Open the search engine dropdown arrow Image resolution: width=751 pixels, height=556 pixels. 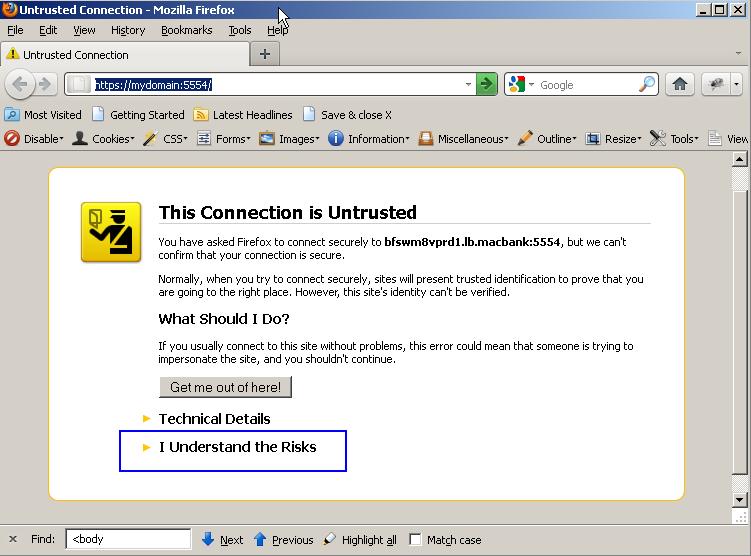click(531, 84)
